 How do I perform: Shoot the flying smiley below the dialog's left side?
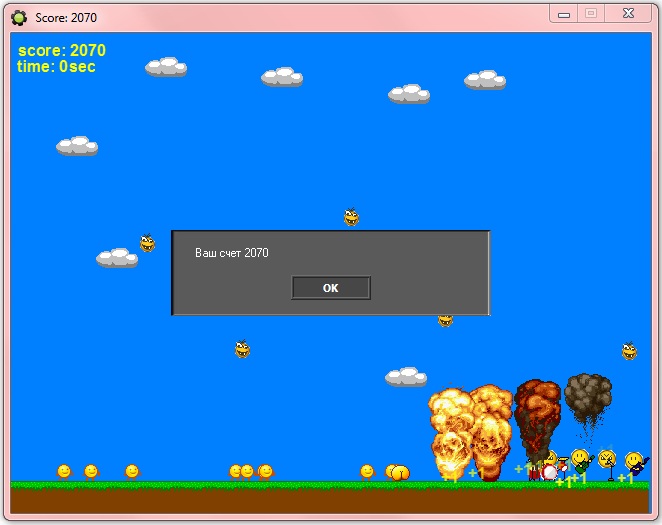[x=242, y=349]
